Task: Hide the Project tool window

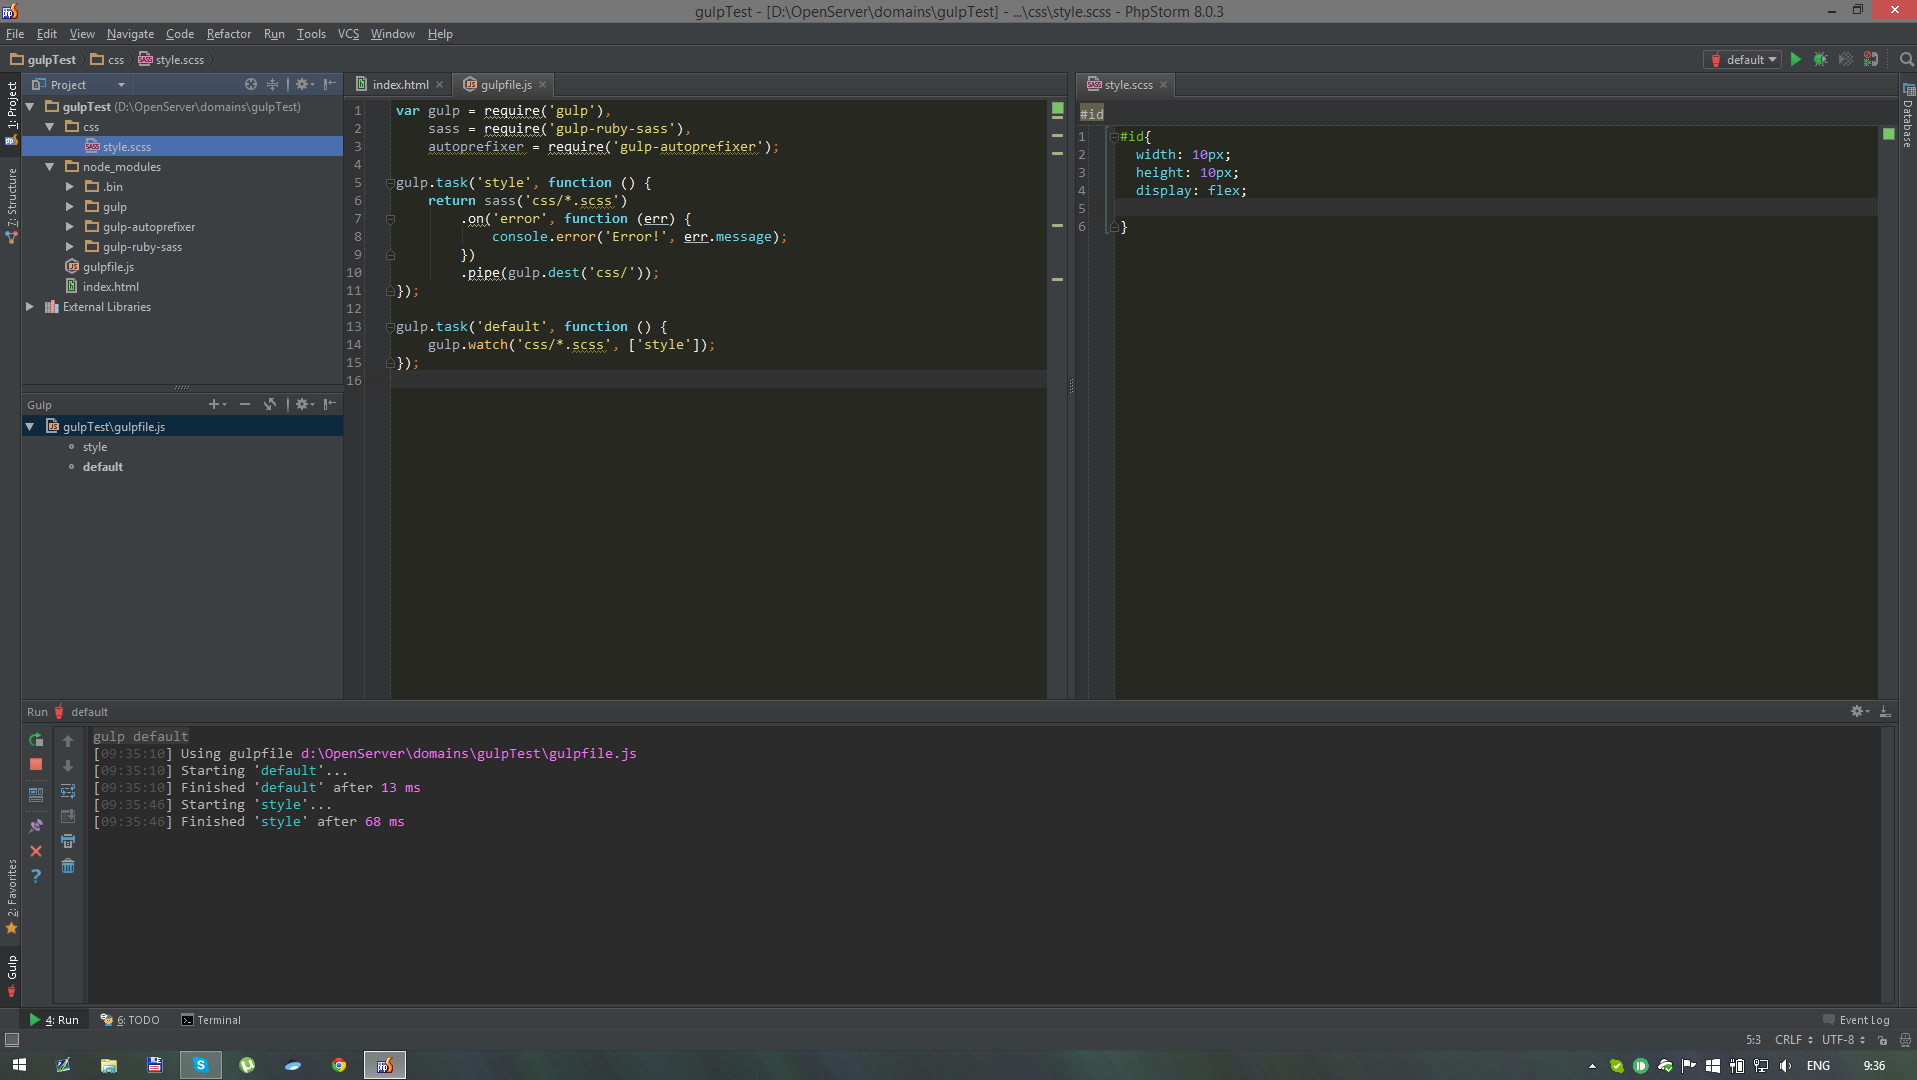Action: (x=330, y=85)
